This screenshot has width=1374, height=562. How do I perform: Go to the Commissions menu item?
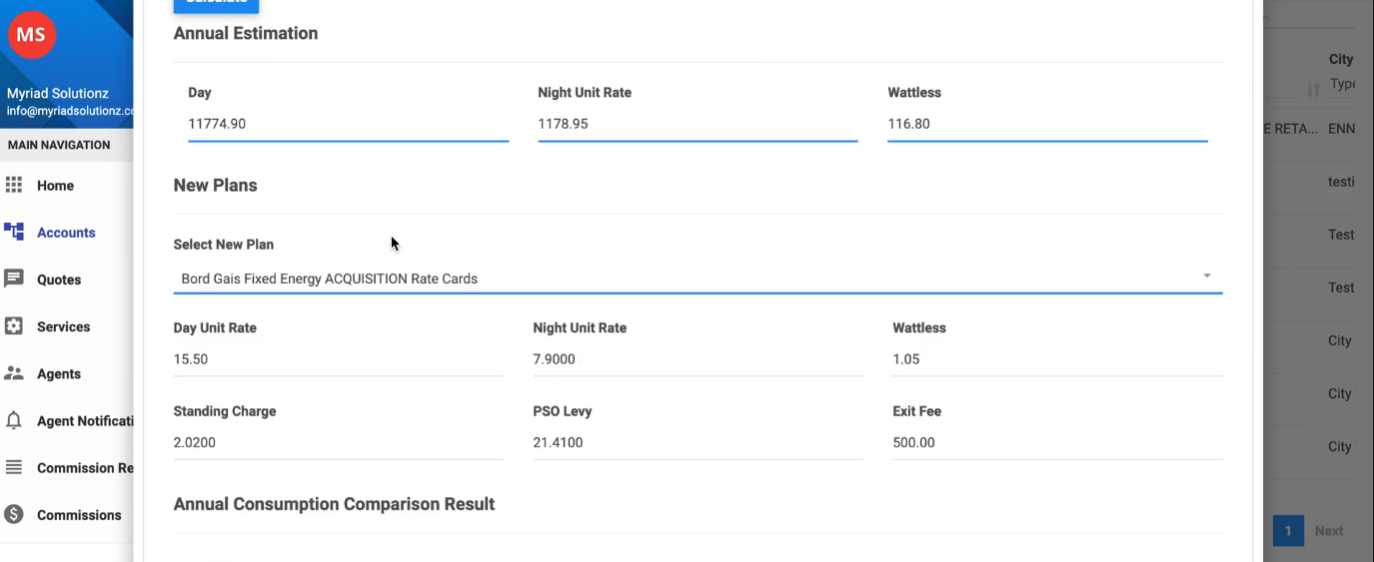[x=79, y=515]
